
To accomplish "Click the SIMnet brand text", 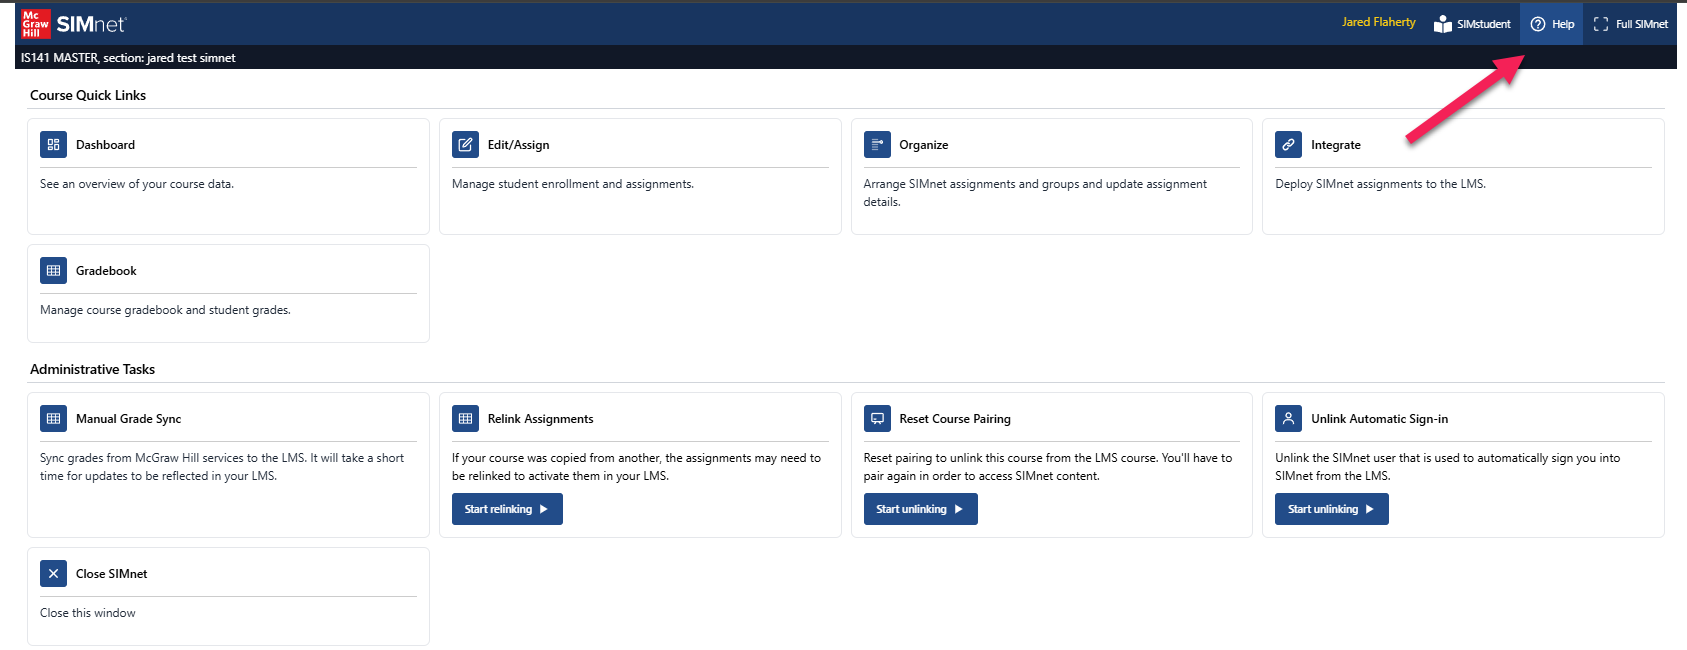I will [91, 24].
